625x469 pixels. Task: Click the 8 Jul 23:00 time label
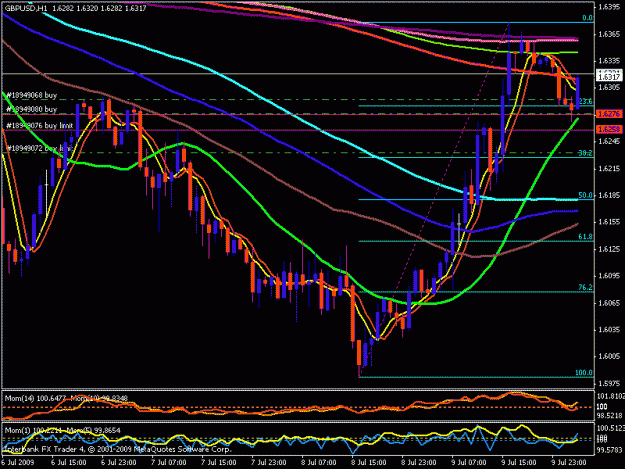(x=419, y=463)
